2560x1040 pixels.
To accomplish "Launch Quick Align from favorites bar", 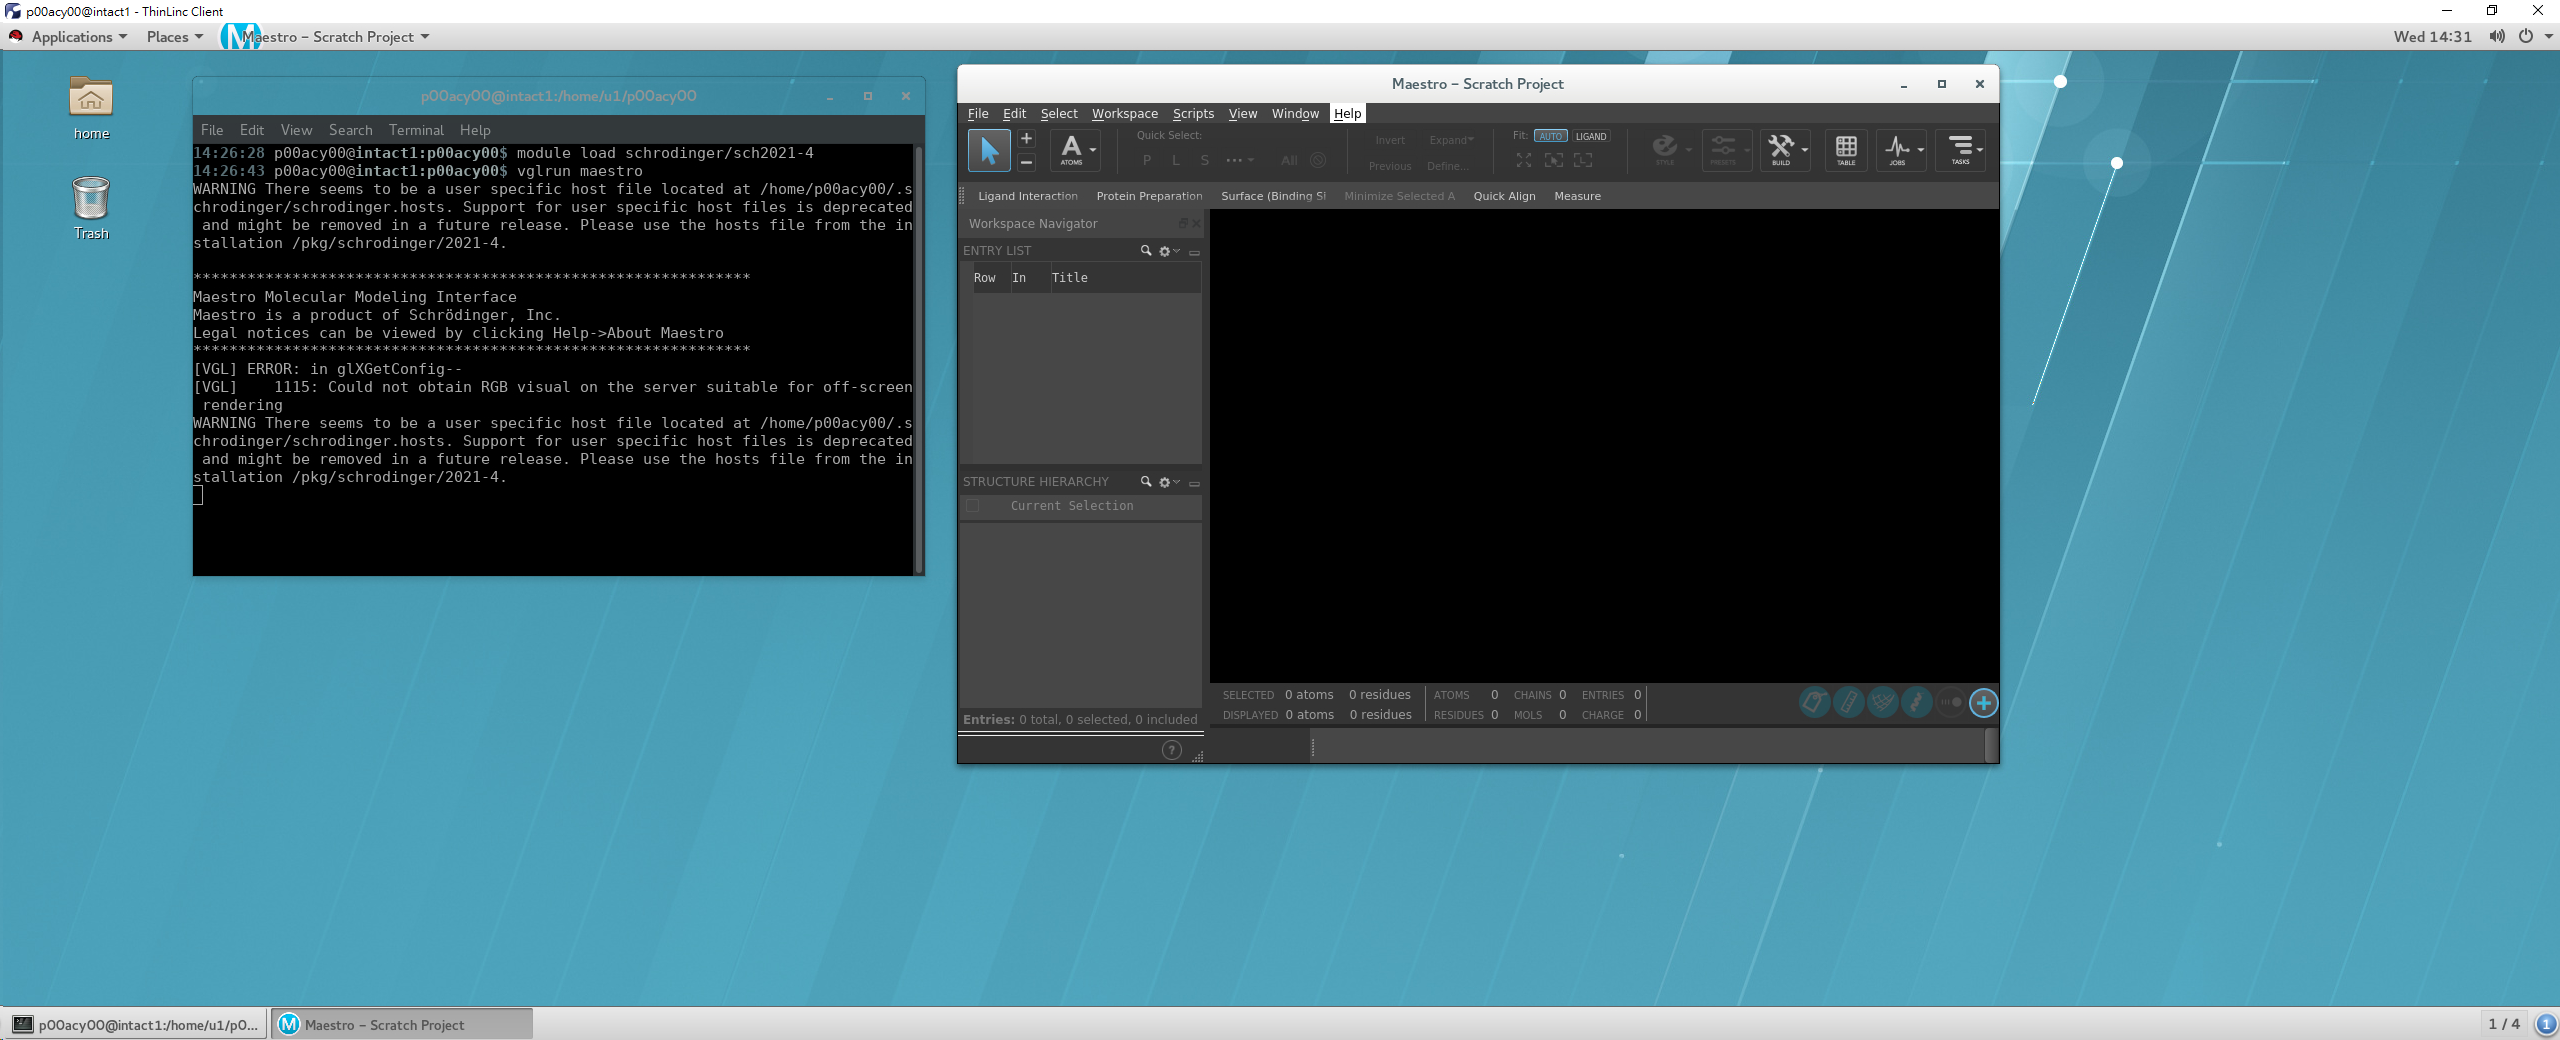I will click(x=1504, y=196).
